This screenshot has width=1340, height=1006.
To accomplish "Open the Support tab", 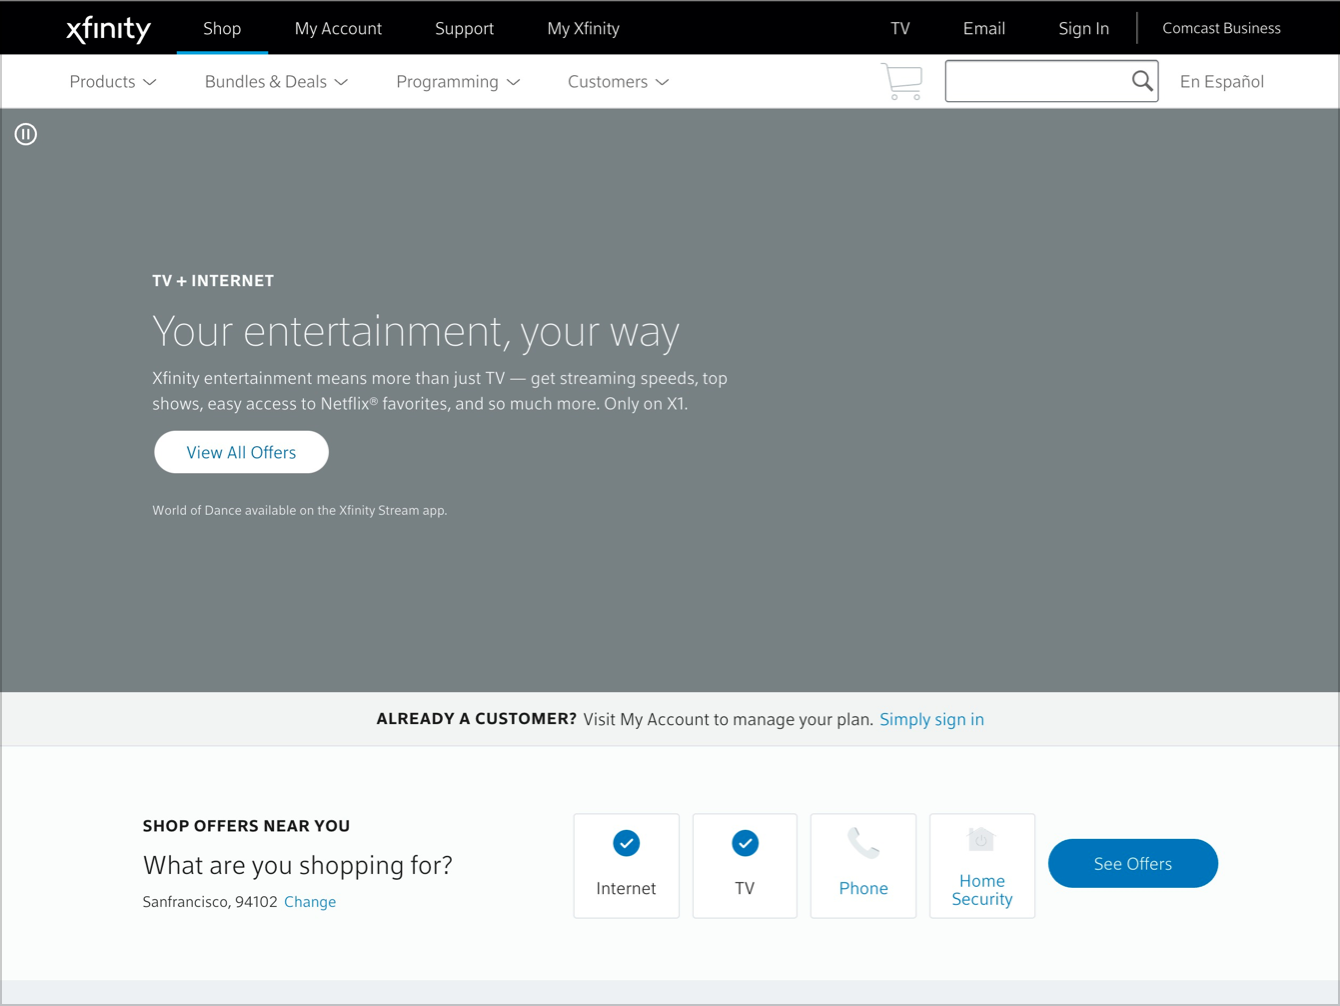I will click(464, 28).
